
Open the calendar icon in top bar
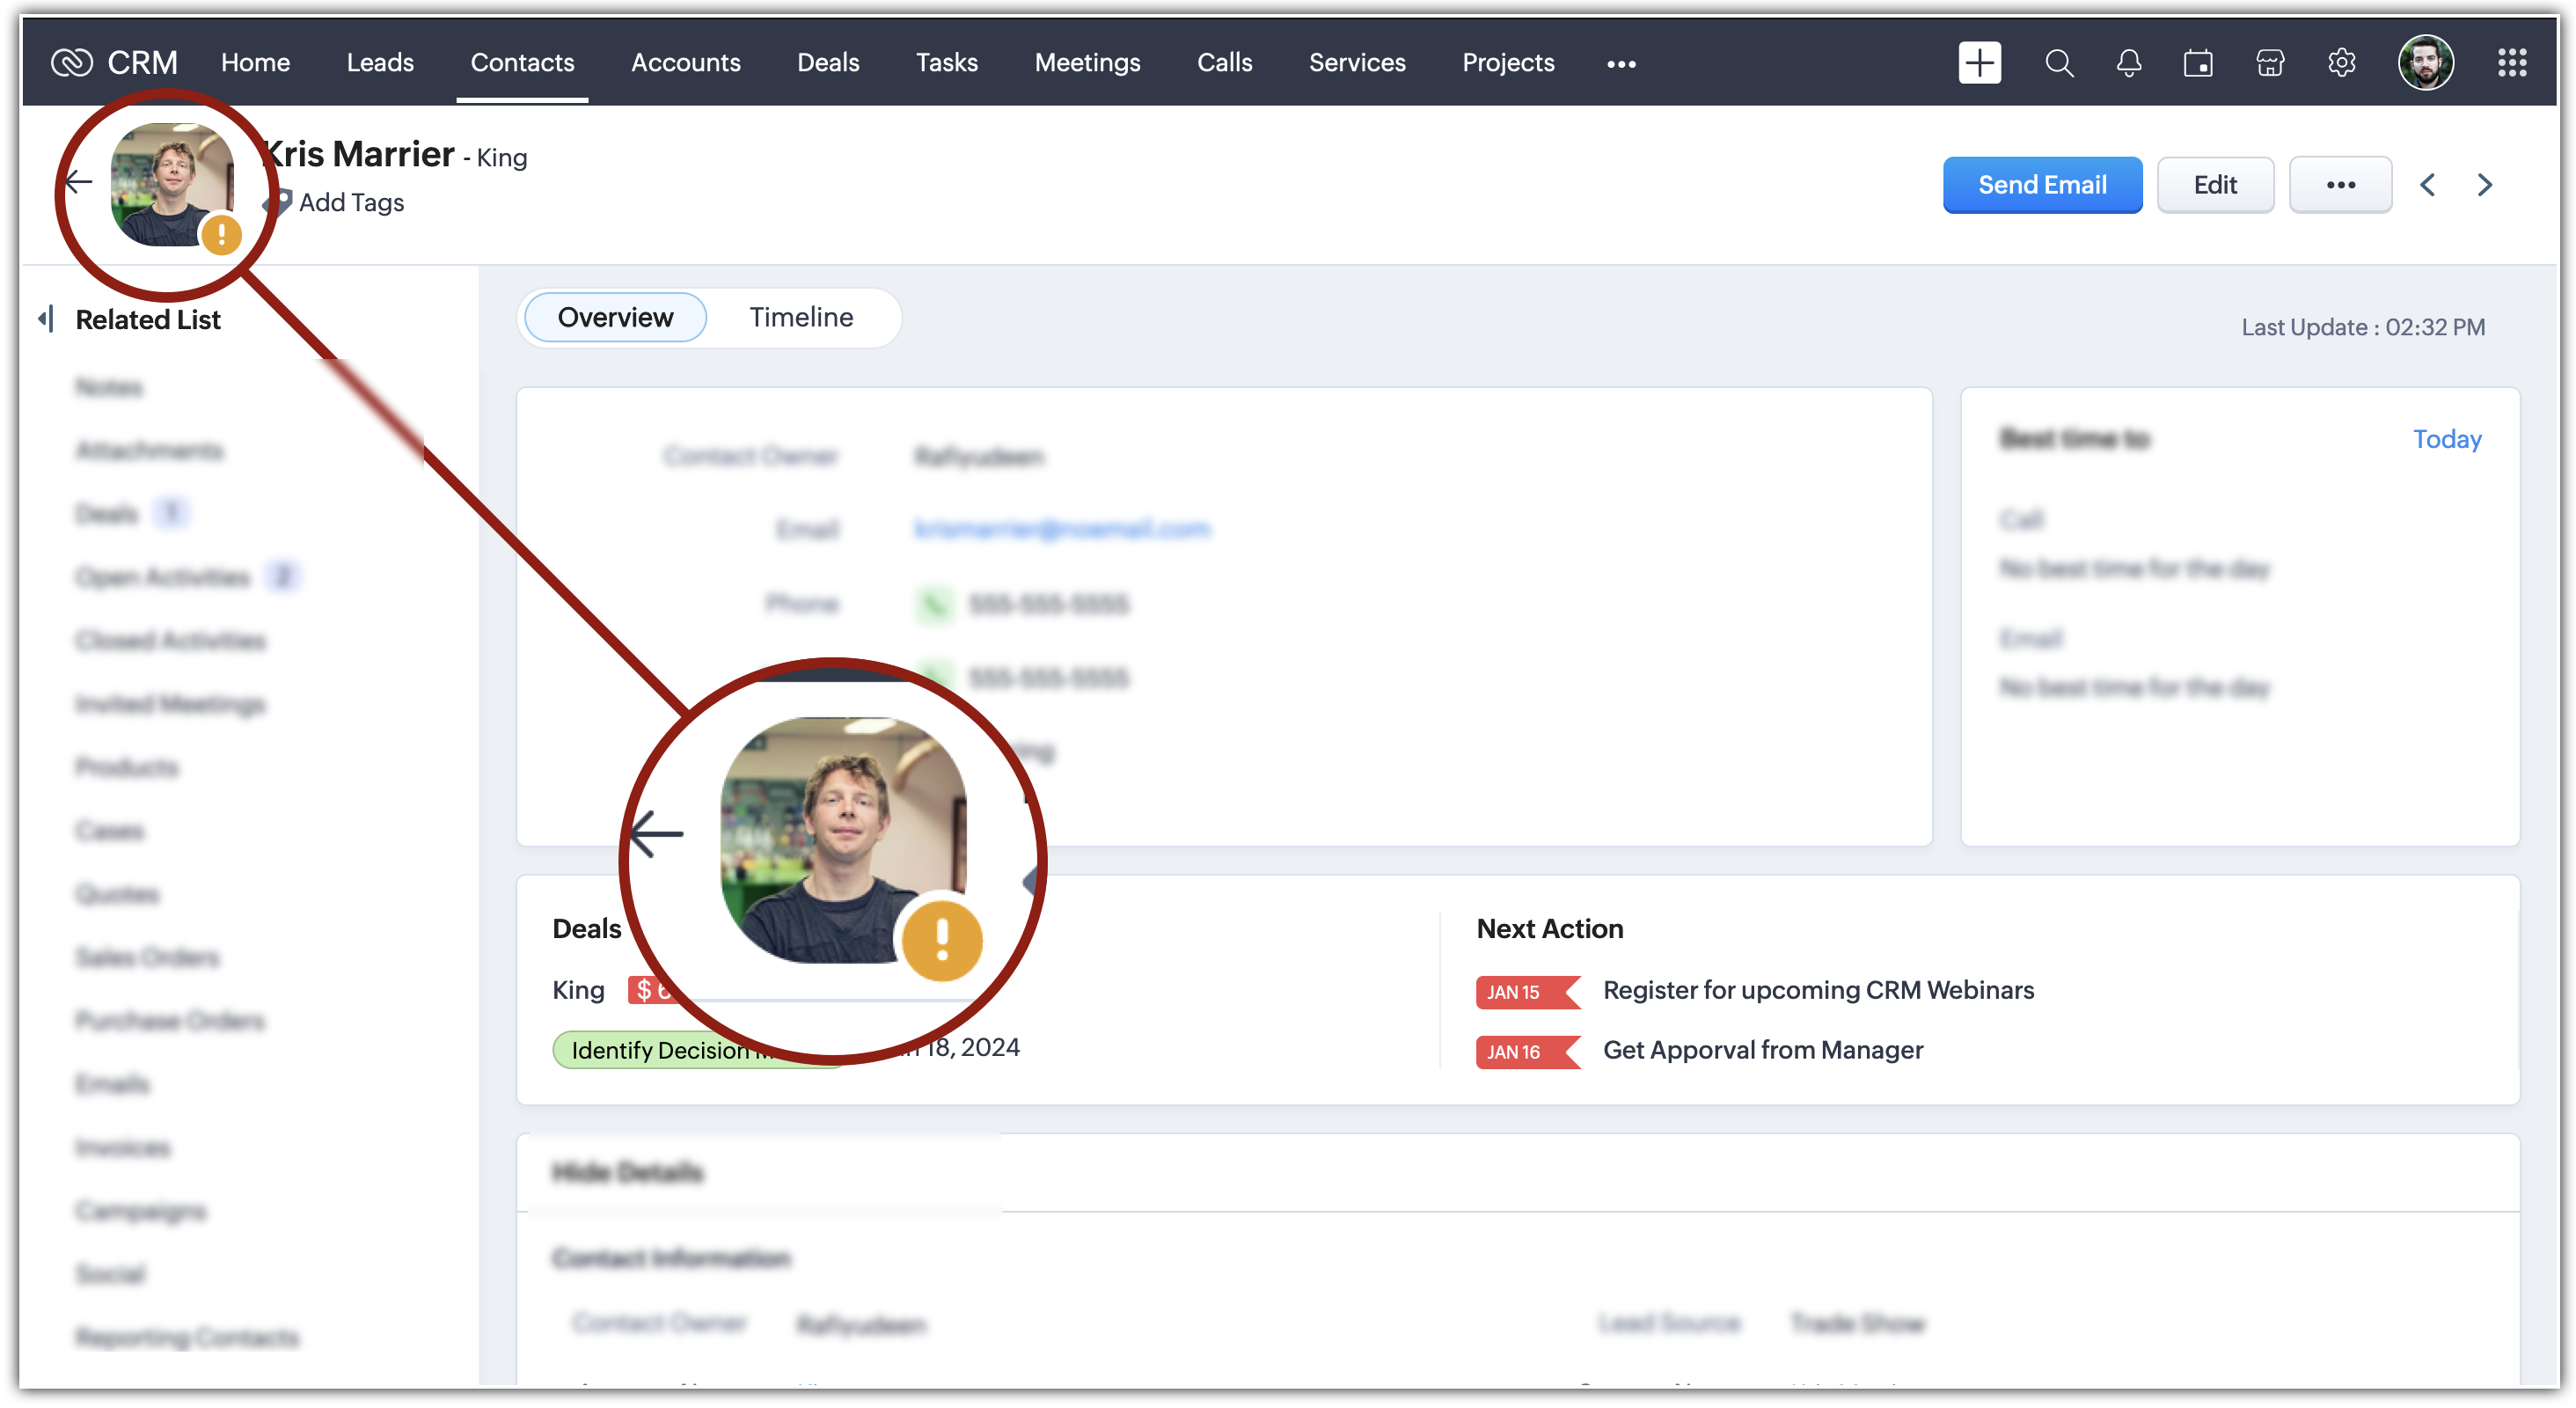click(x=2198, y=63)
